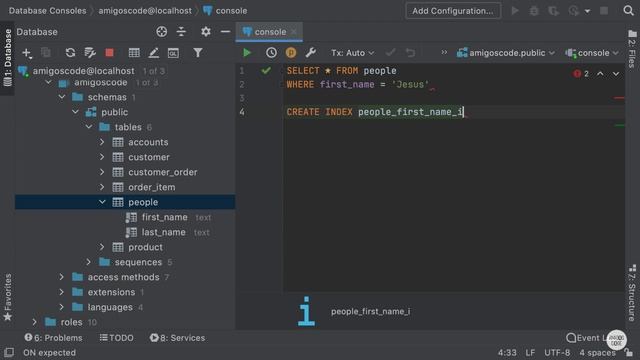Hide the Database panel with minus icon
Viewport: 640px width, 360px height.
(225, 31)
